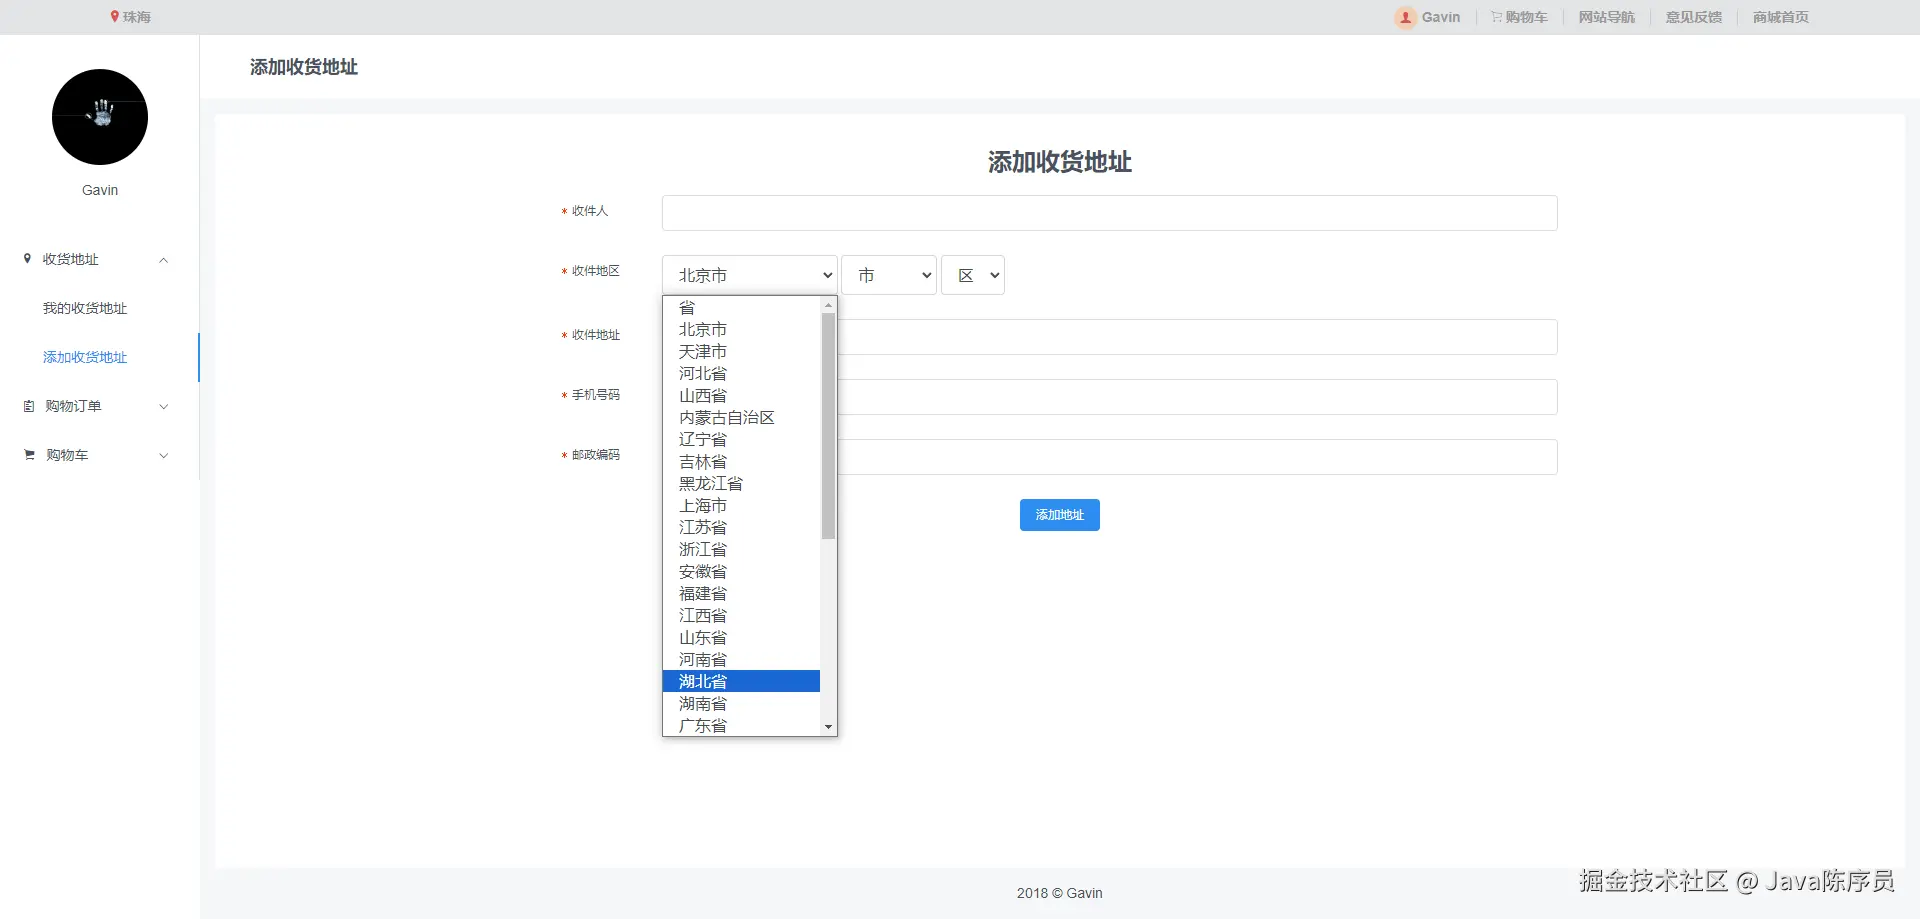
Task: Click the order list icon beside 购物订单
Action: tap(29, 406)
